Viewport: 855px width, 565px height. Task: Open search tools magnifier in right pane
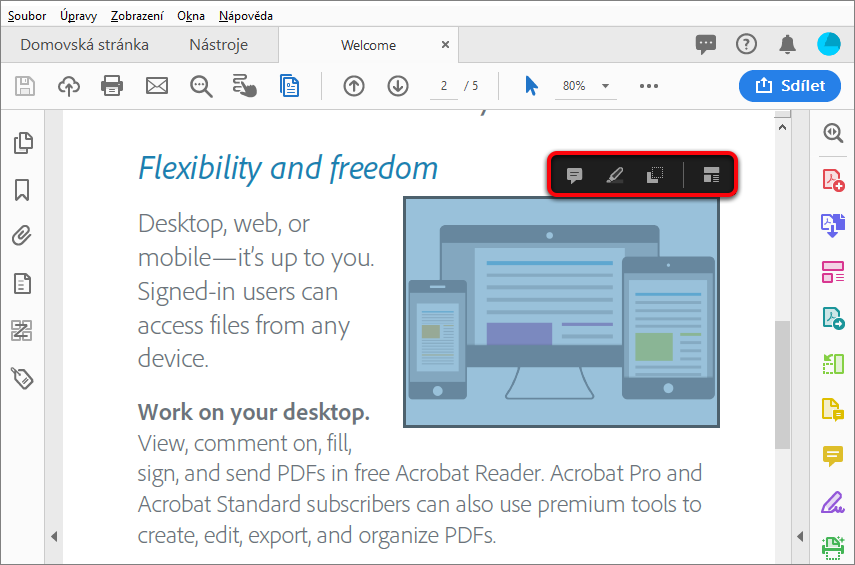[x=833, y=133]
